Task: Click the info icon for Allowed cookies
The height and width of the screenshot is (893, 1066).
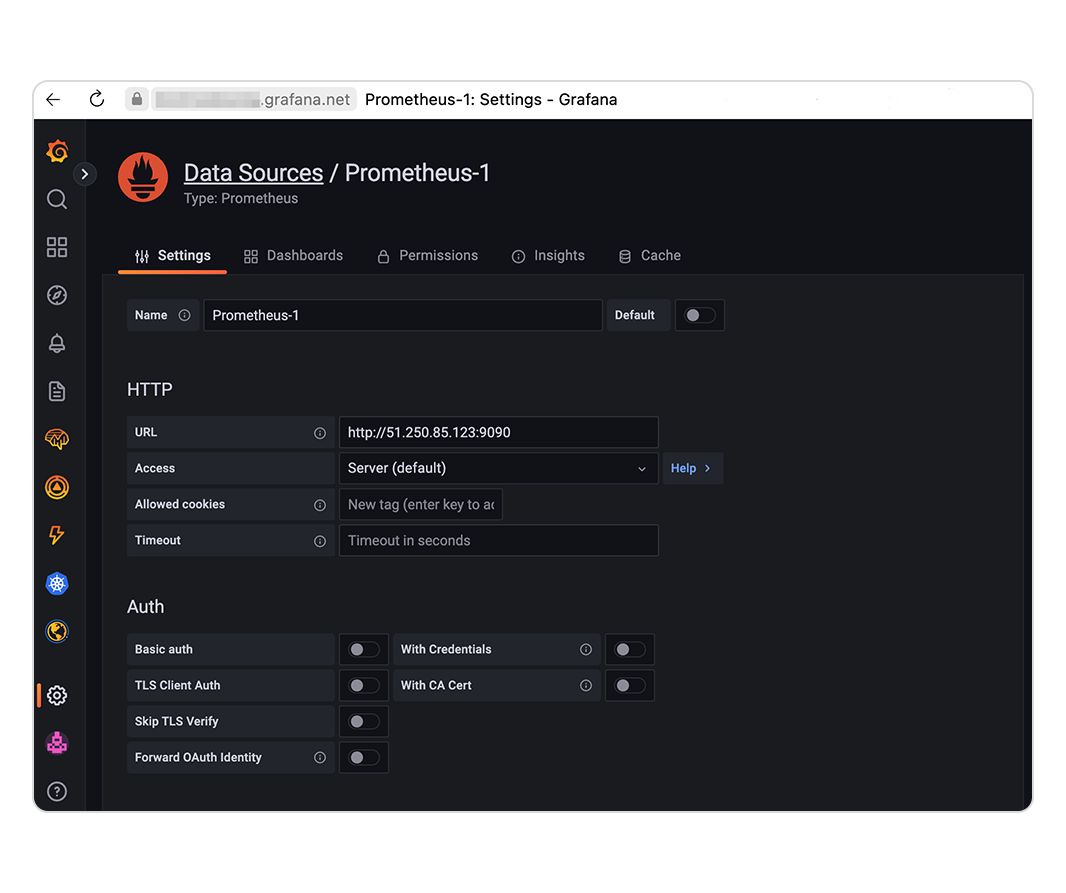Action: (320, 505)
